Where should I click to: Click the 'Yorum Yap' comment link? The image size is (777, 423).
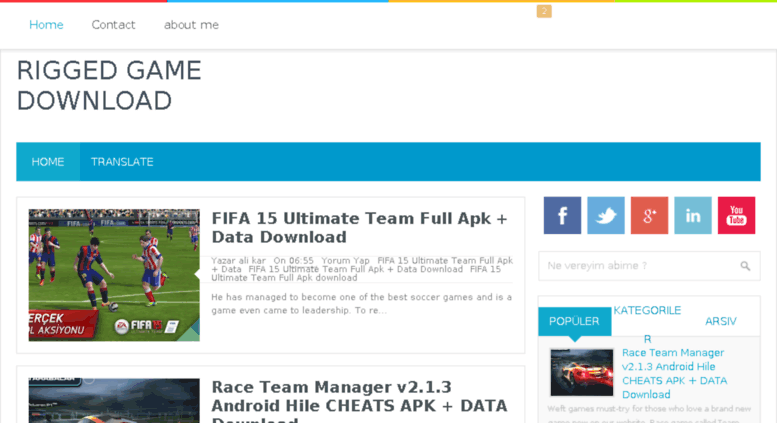click(x=345, y=261)
